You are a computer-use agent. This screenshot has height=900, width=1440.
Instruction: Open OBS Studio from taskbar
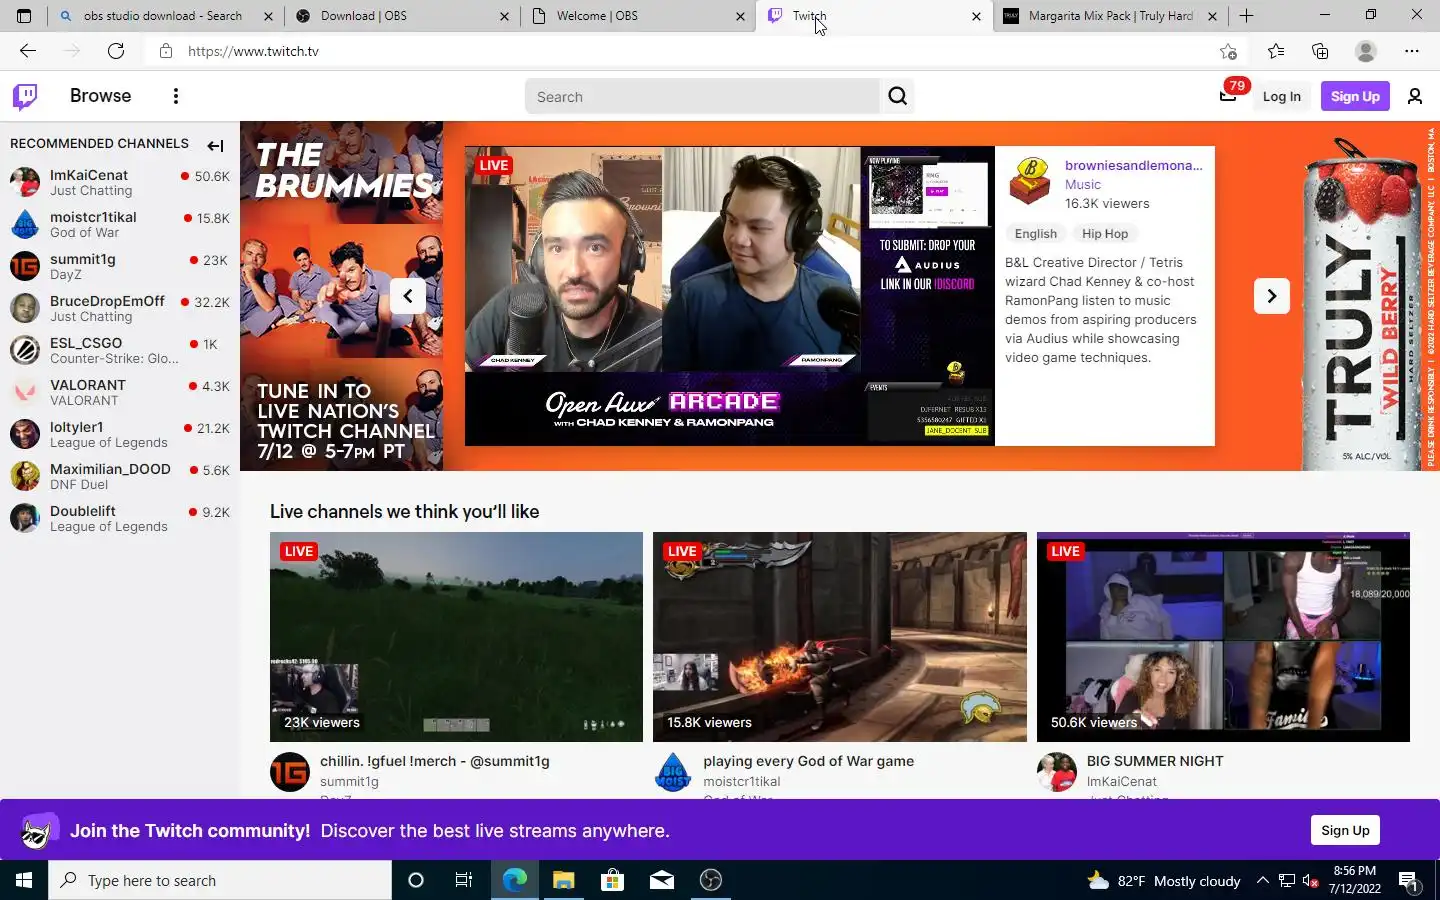pos(711,880)
